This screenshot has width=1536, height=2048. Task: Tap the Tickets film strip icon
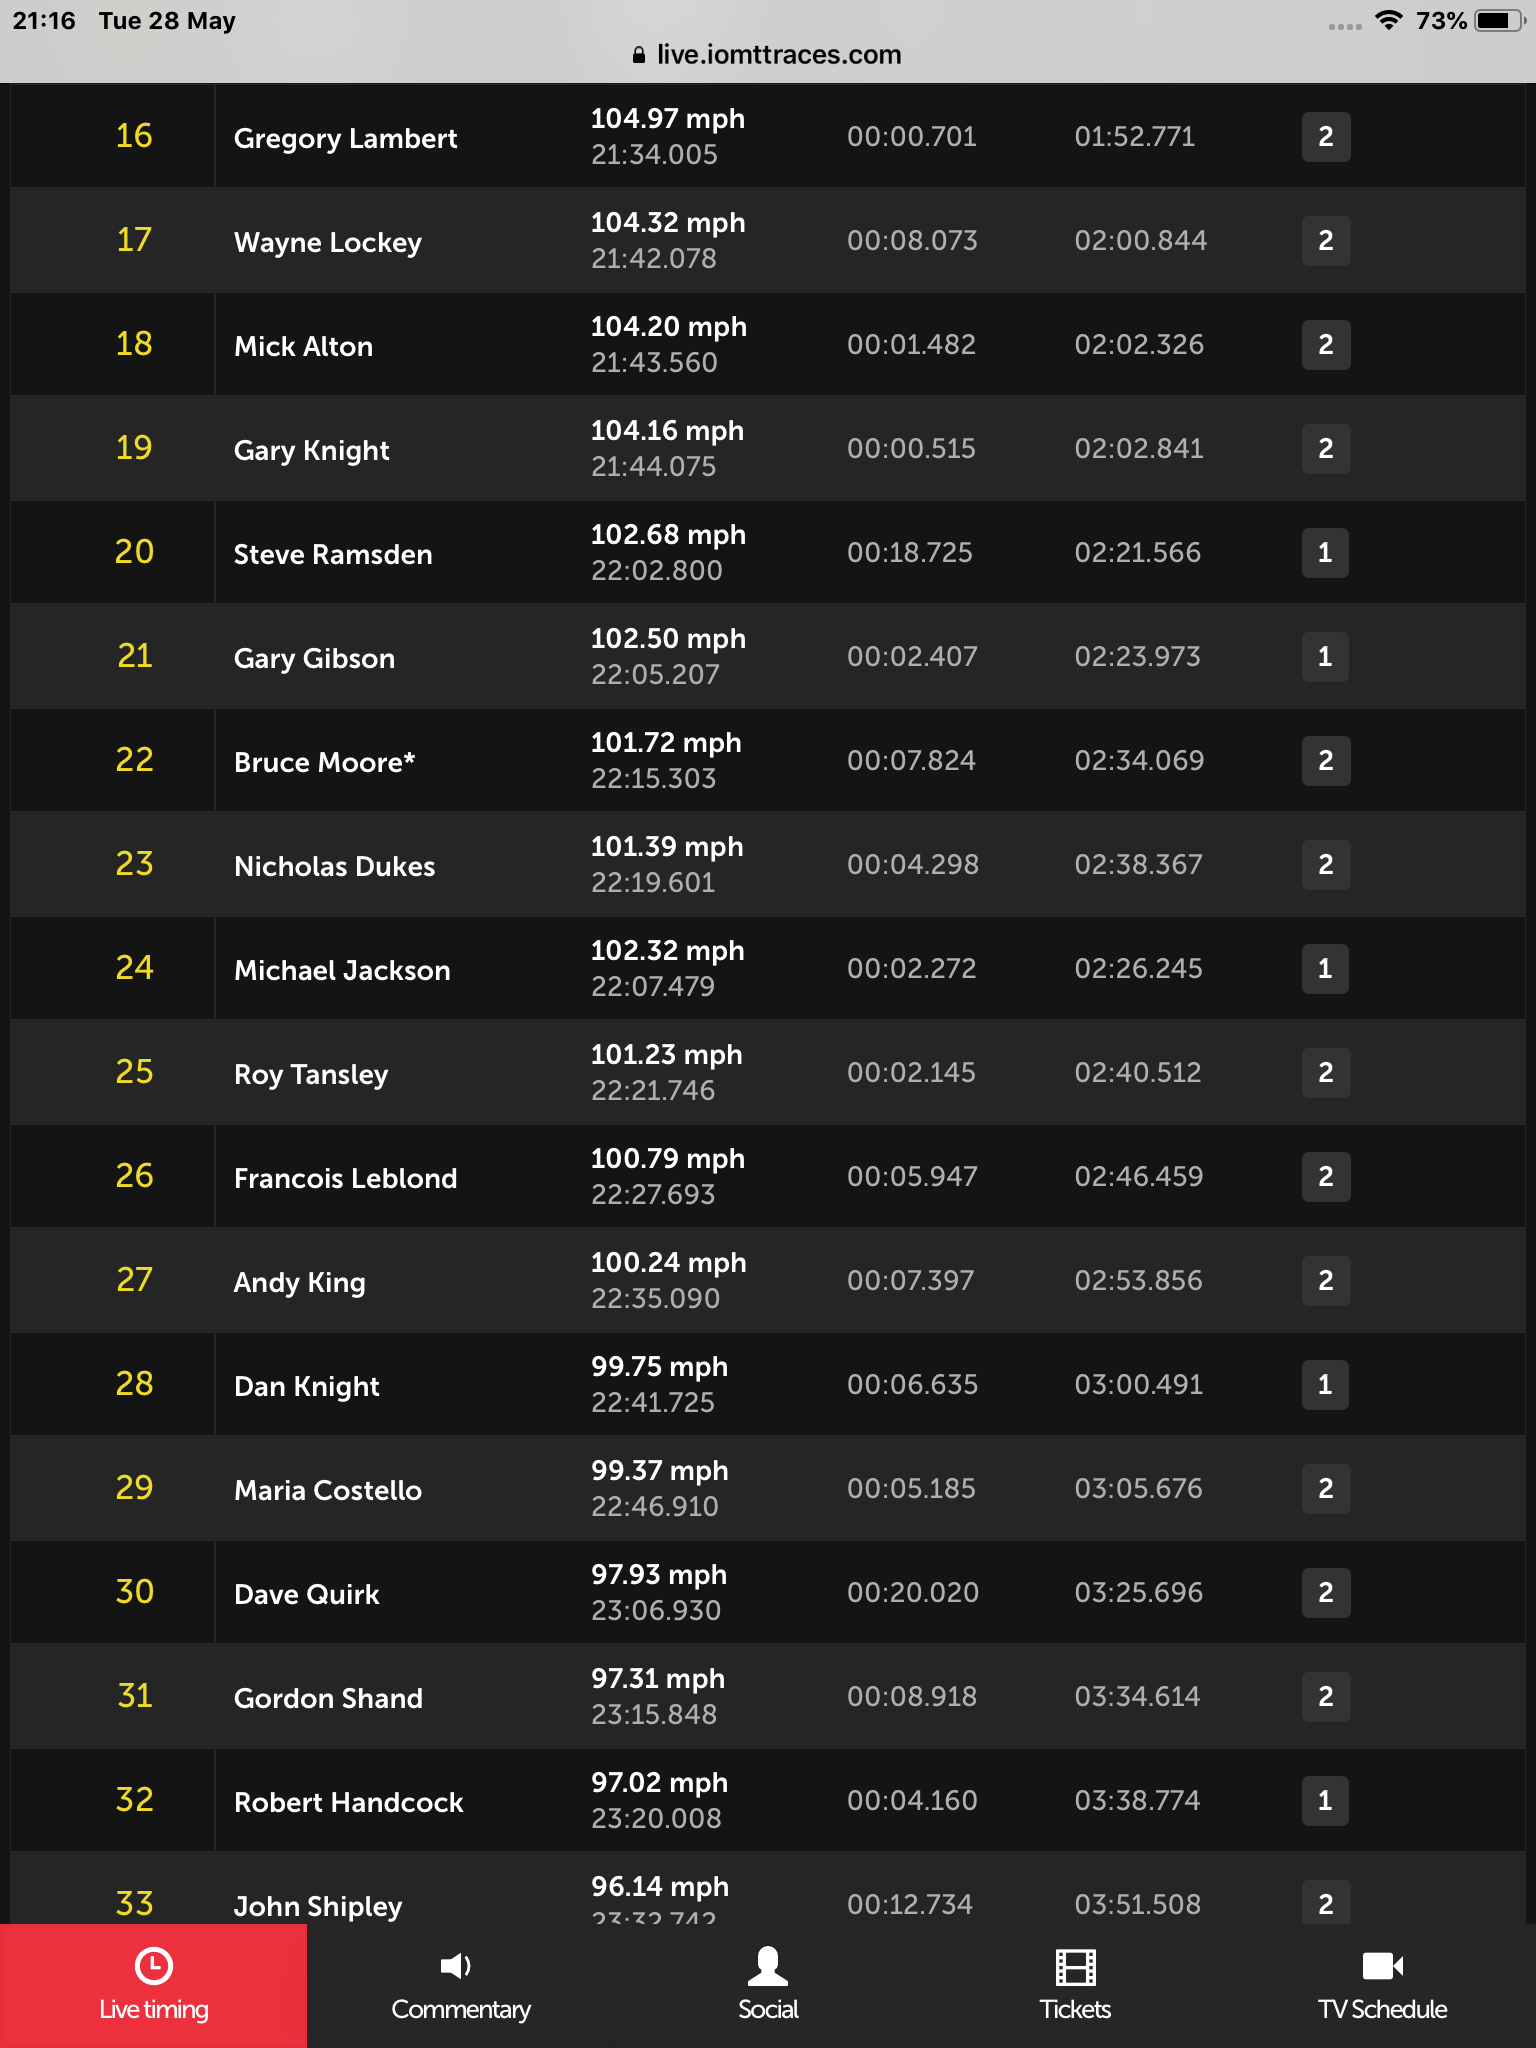1076,1967
